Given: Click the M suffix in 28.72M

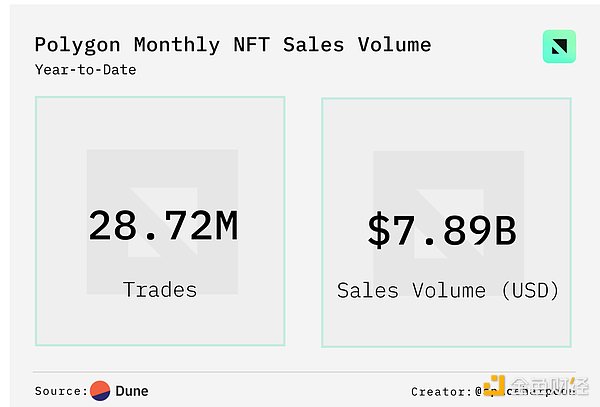Looking at the screenshot, I should [222, 226].
